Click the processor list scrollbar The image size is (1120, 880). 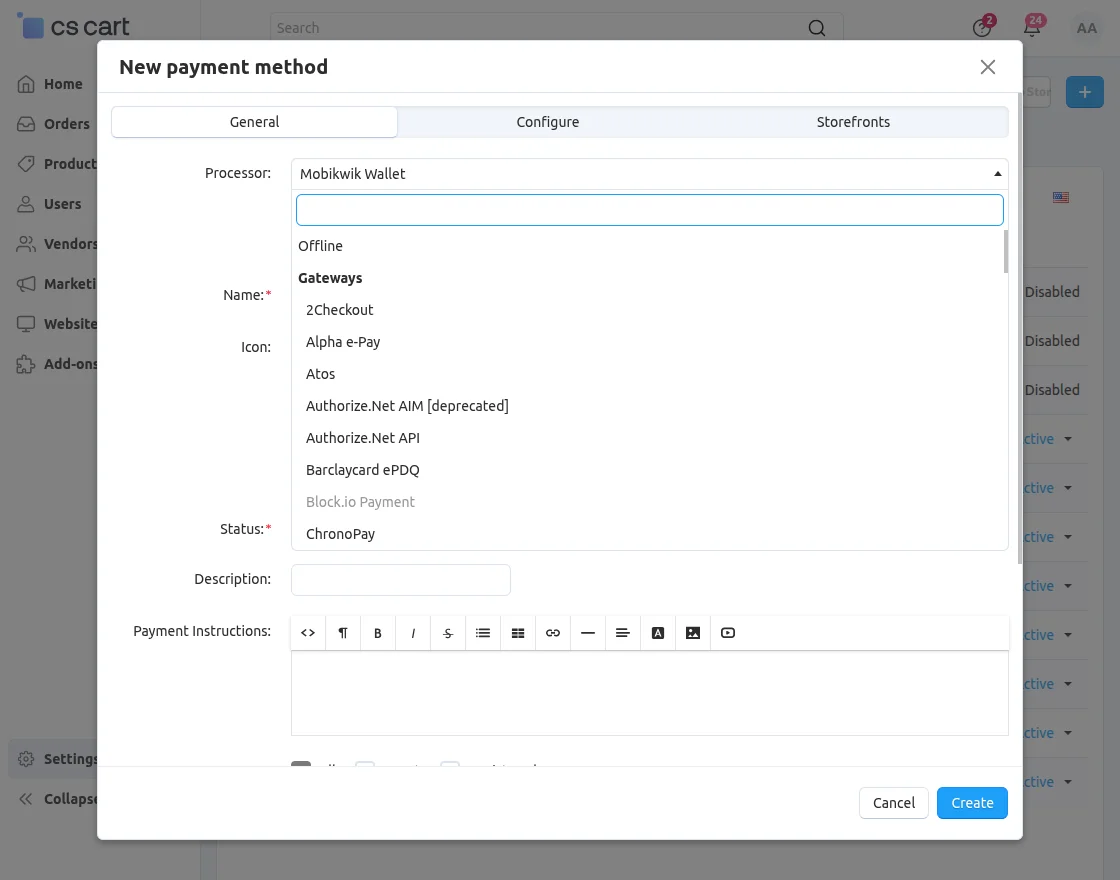click(1006, 251)
